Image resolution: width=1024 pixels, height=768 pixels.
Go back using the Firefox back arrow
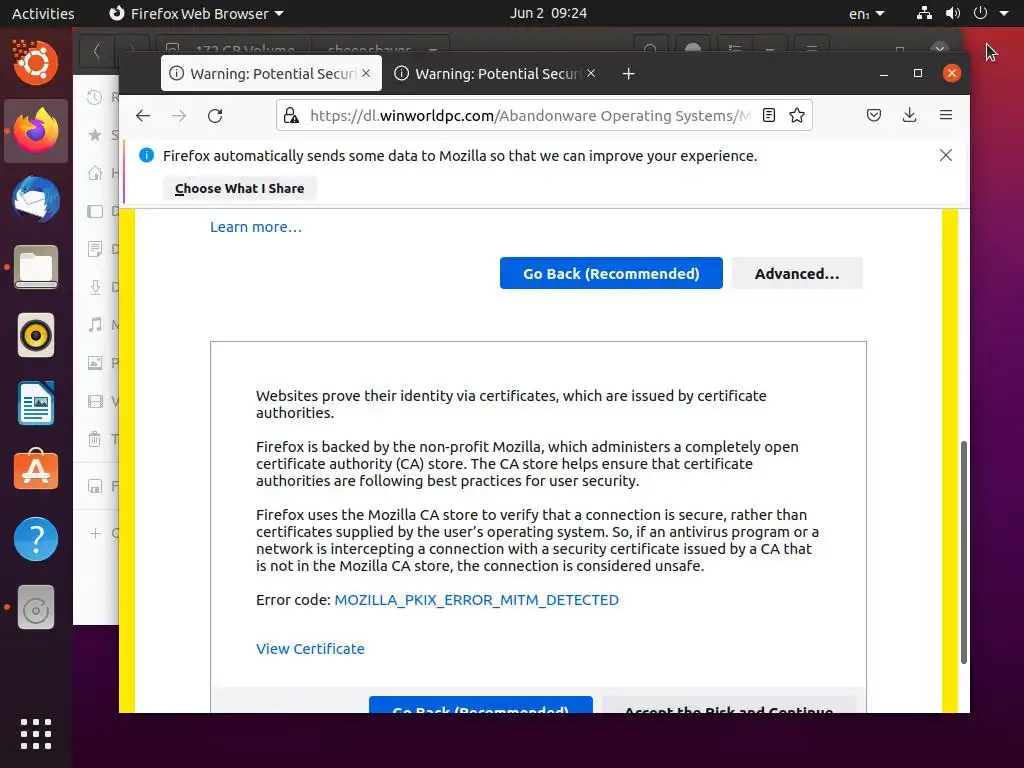pos(143,116)
